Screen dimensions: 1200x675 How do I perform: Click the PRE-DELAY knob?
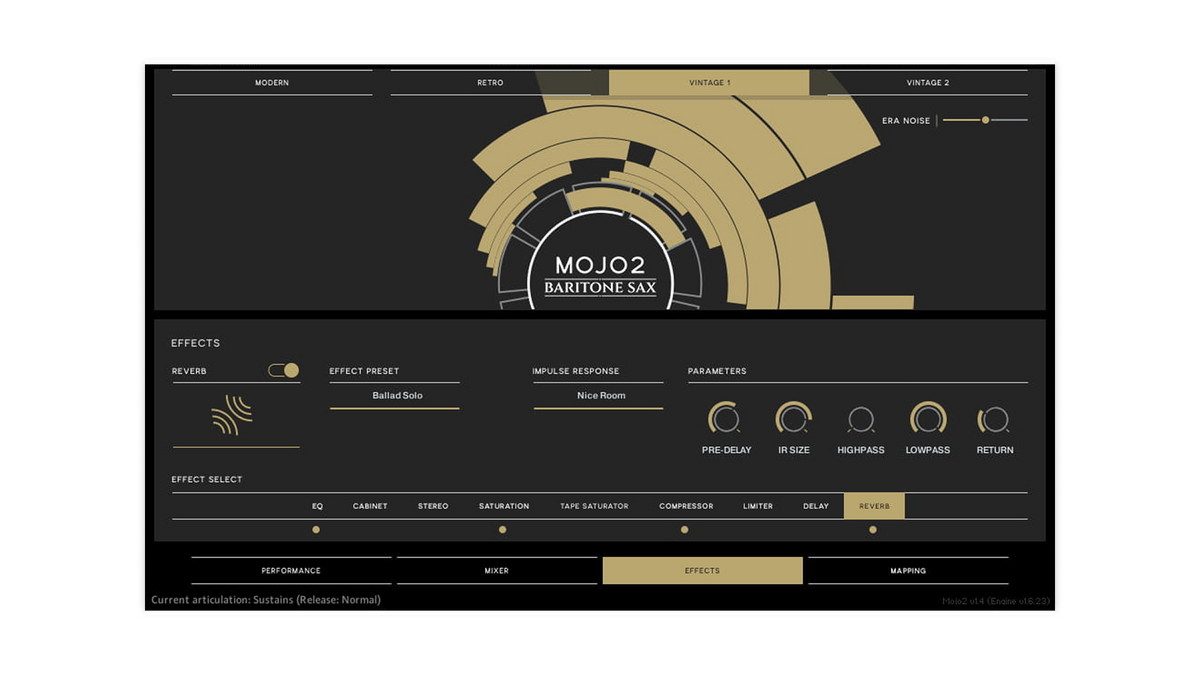[725, 418]
